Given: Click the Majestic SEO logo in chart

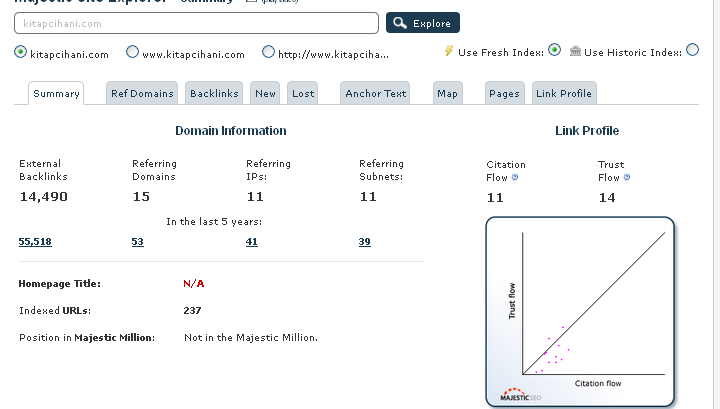Looking at the screenshot, I should click(x=520, y=395).
